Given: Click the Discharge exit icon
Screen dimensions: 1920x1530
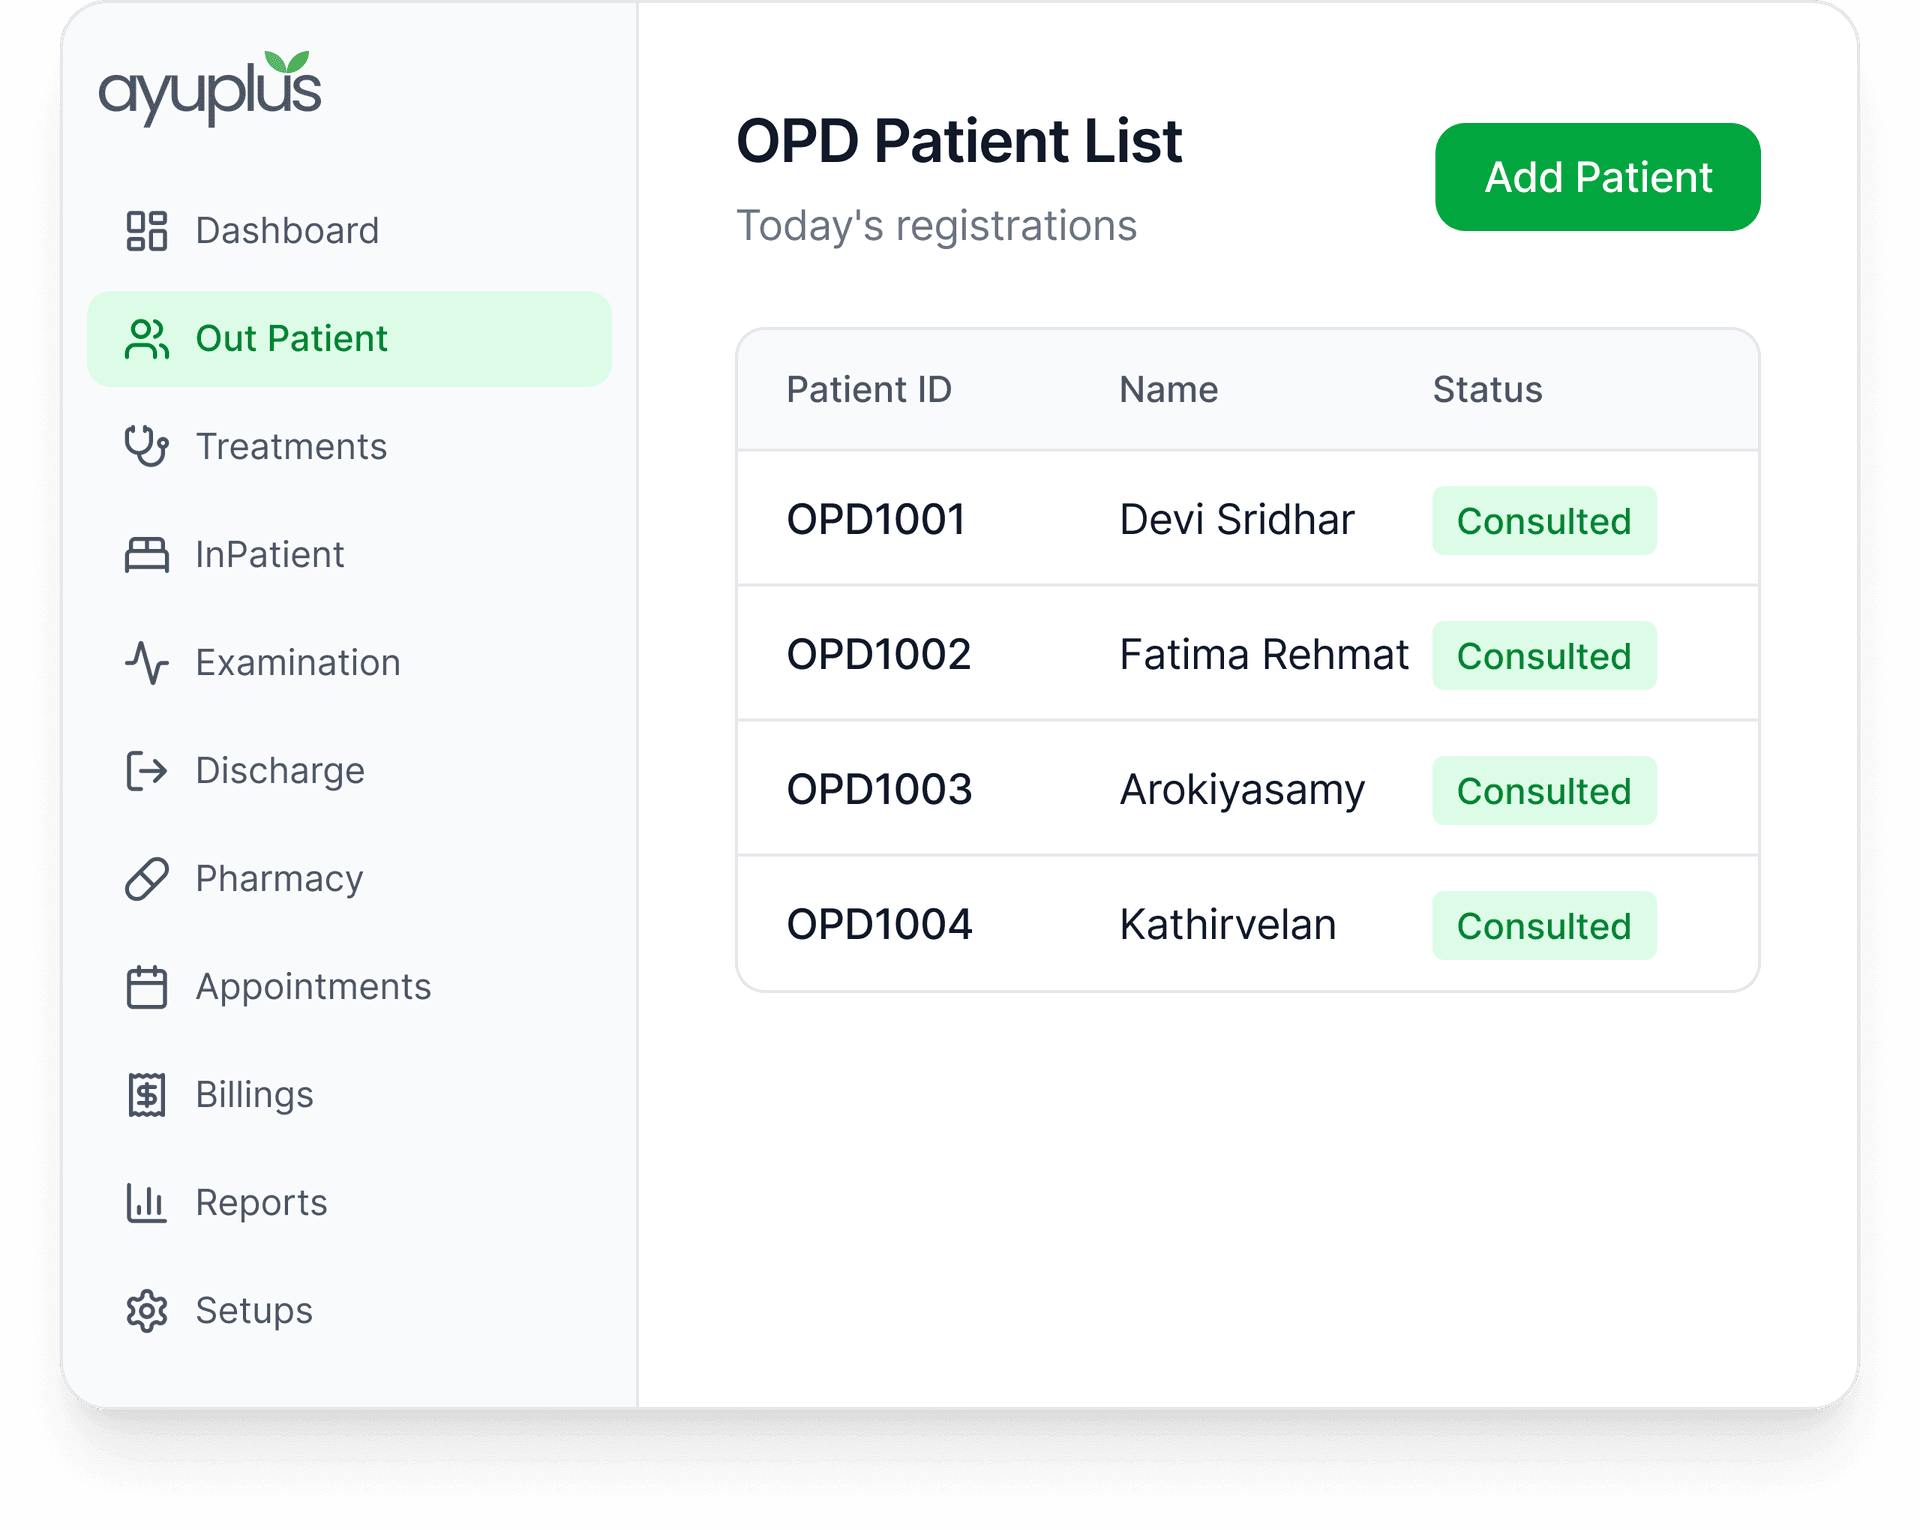Looking at the screenshot, I should (146, 770).
